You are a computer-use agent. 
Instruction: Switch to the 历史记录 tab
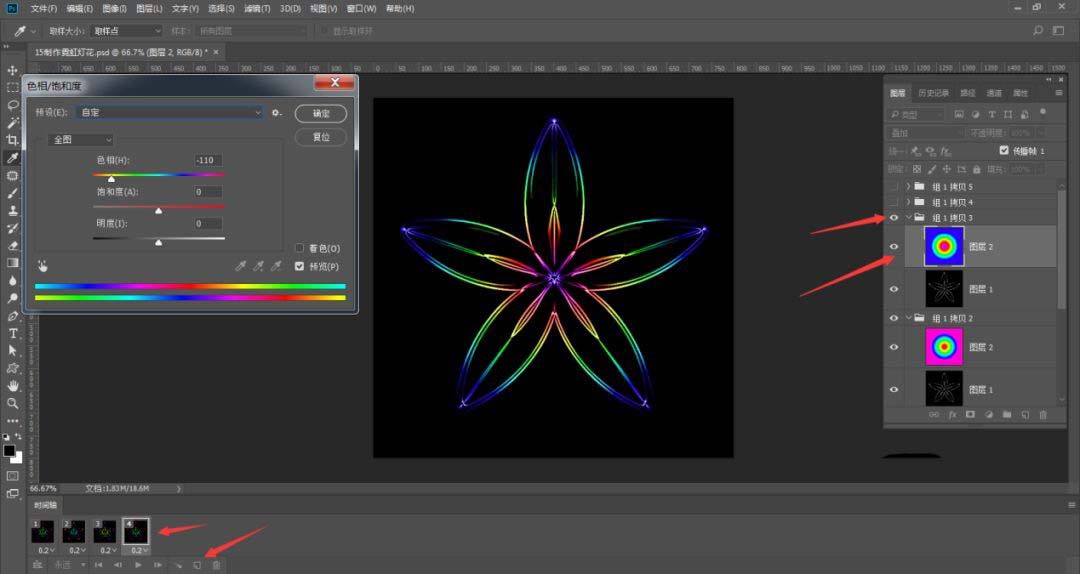tap(933, 93)
